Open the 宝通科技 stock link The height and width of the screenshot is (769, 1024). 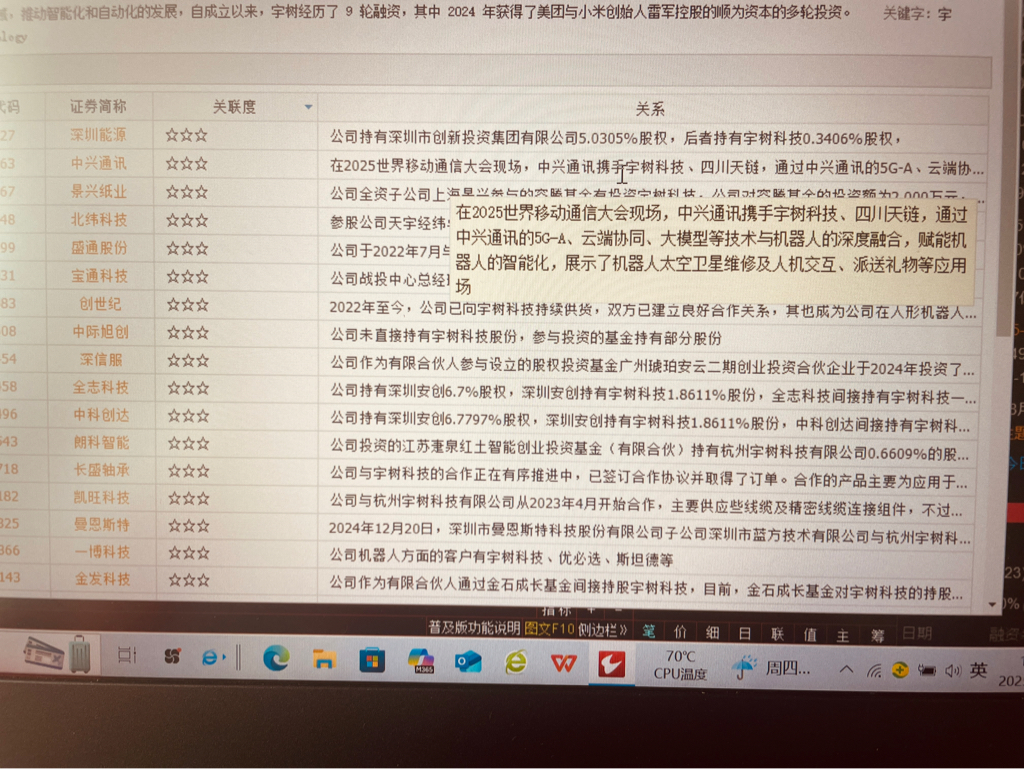coord(99,275)
